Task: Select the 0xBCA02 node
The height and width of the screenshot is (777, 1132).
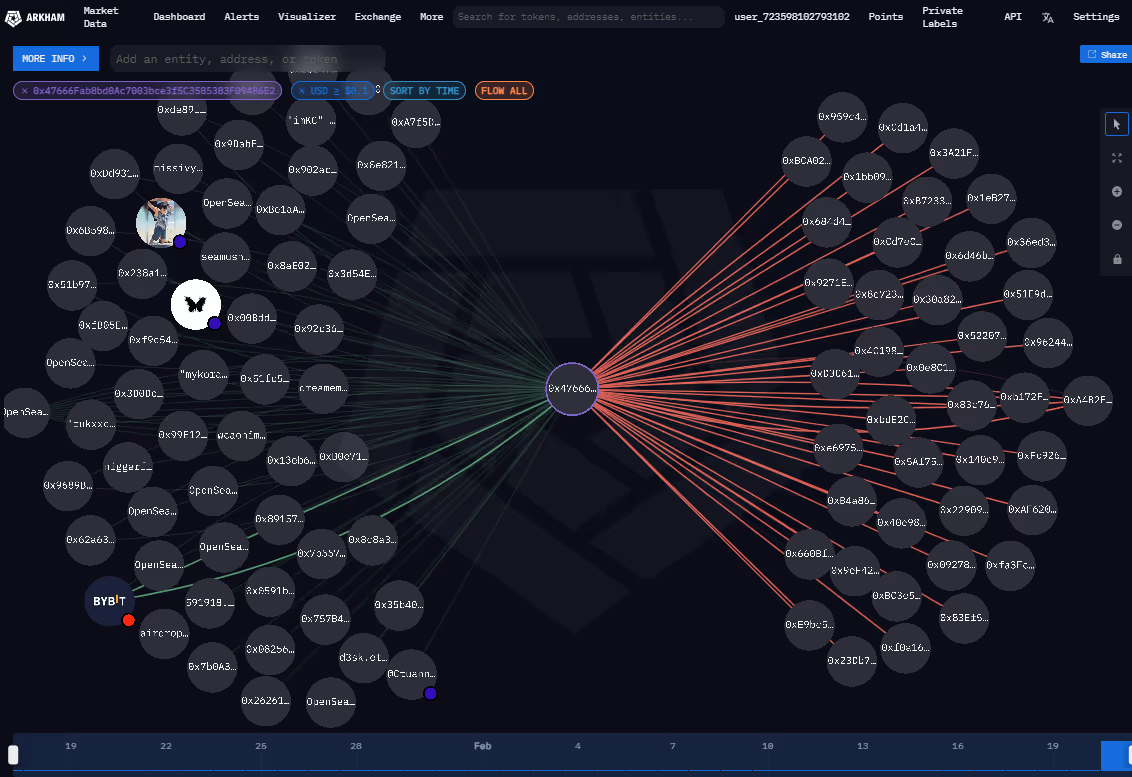Action: pyautogui.click(x=806, y=161)
